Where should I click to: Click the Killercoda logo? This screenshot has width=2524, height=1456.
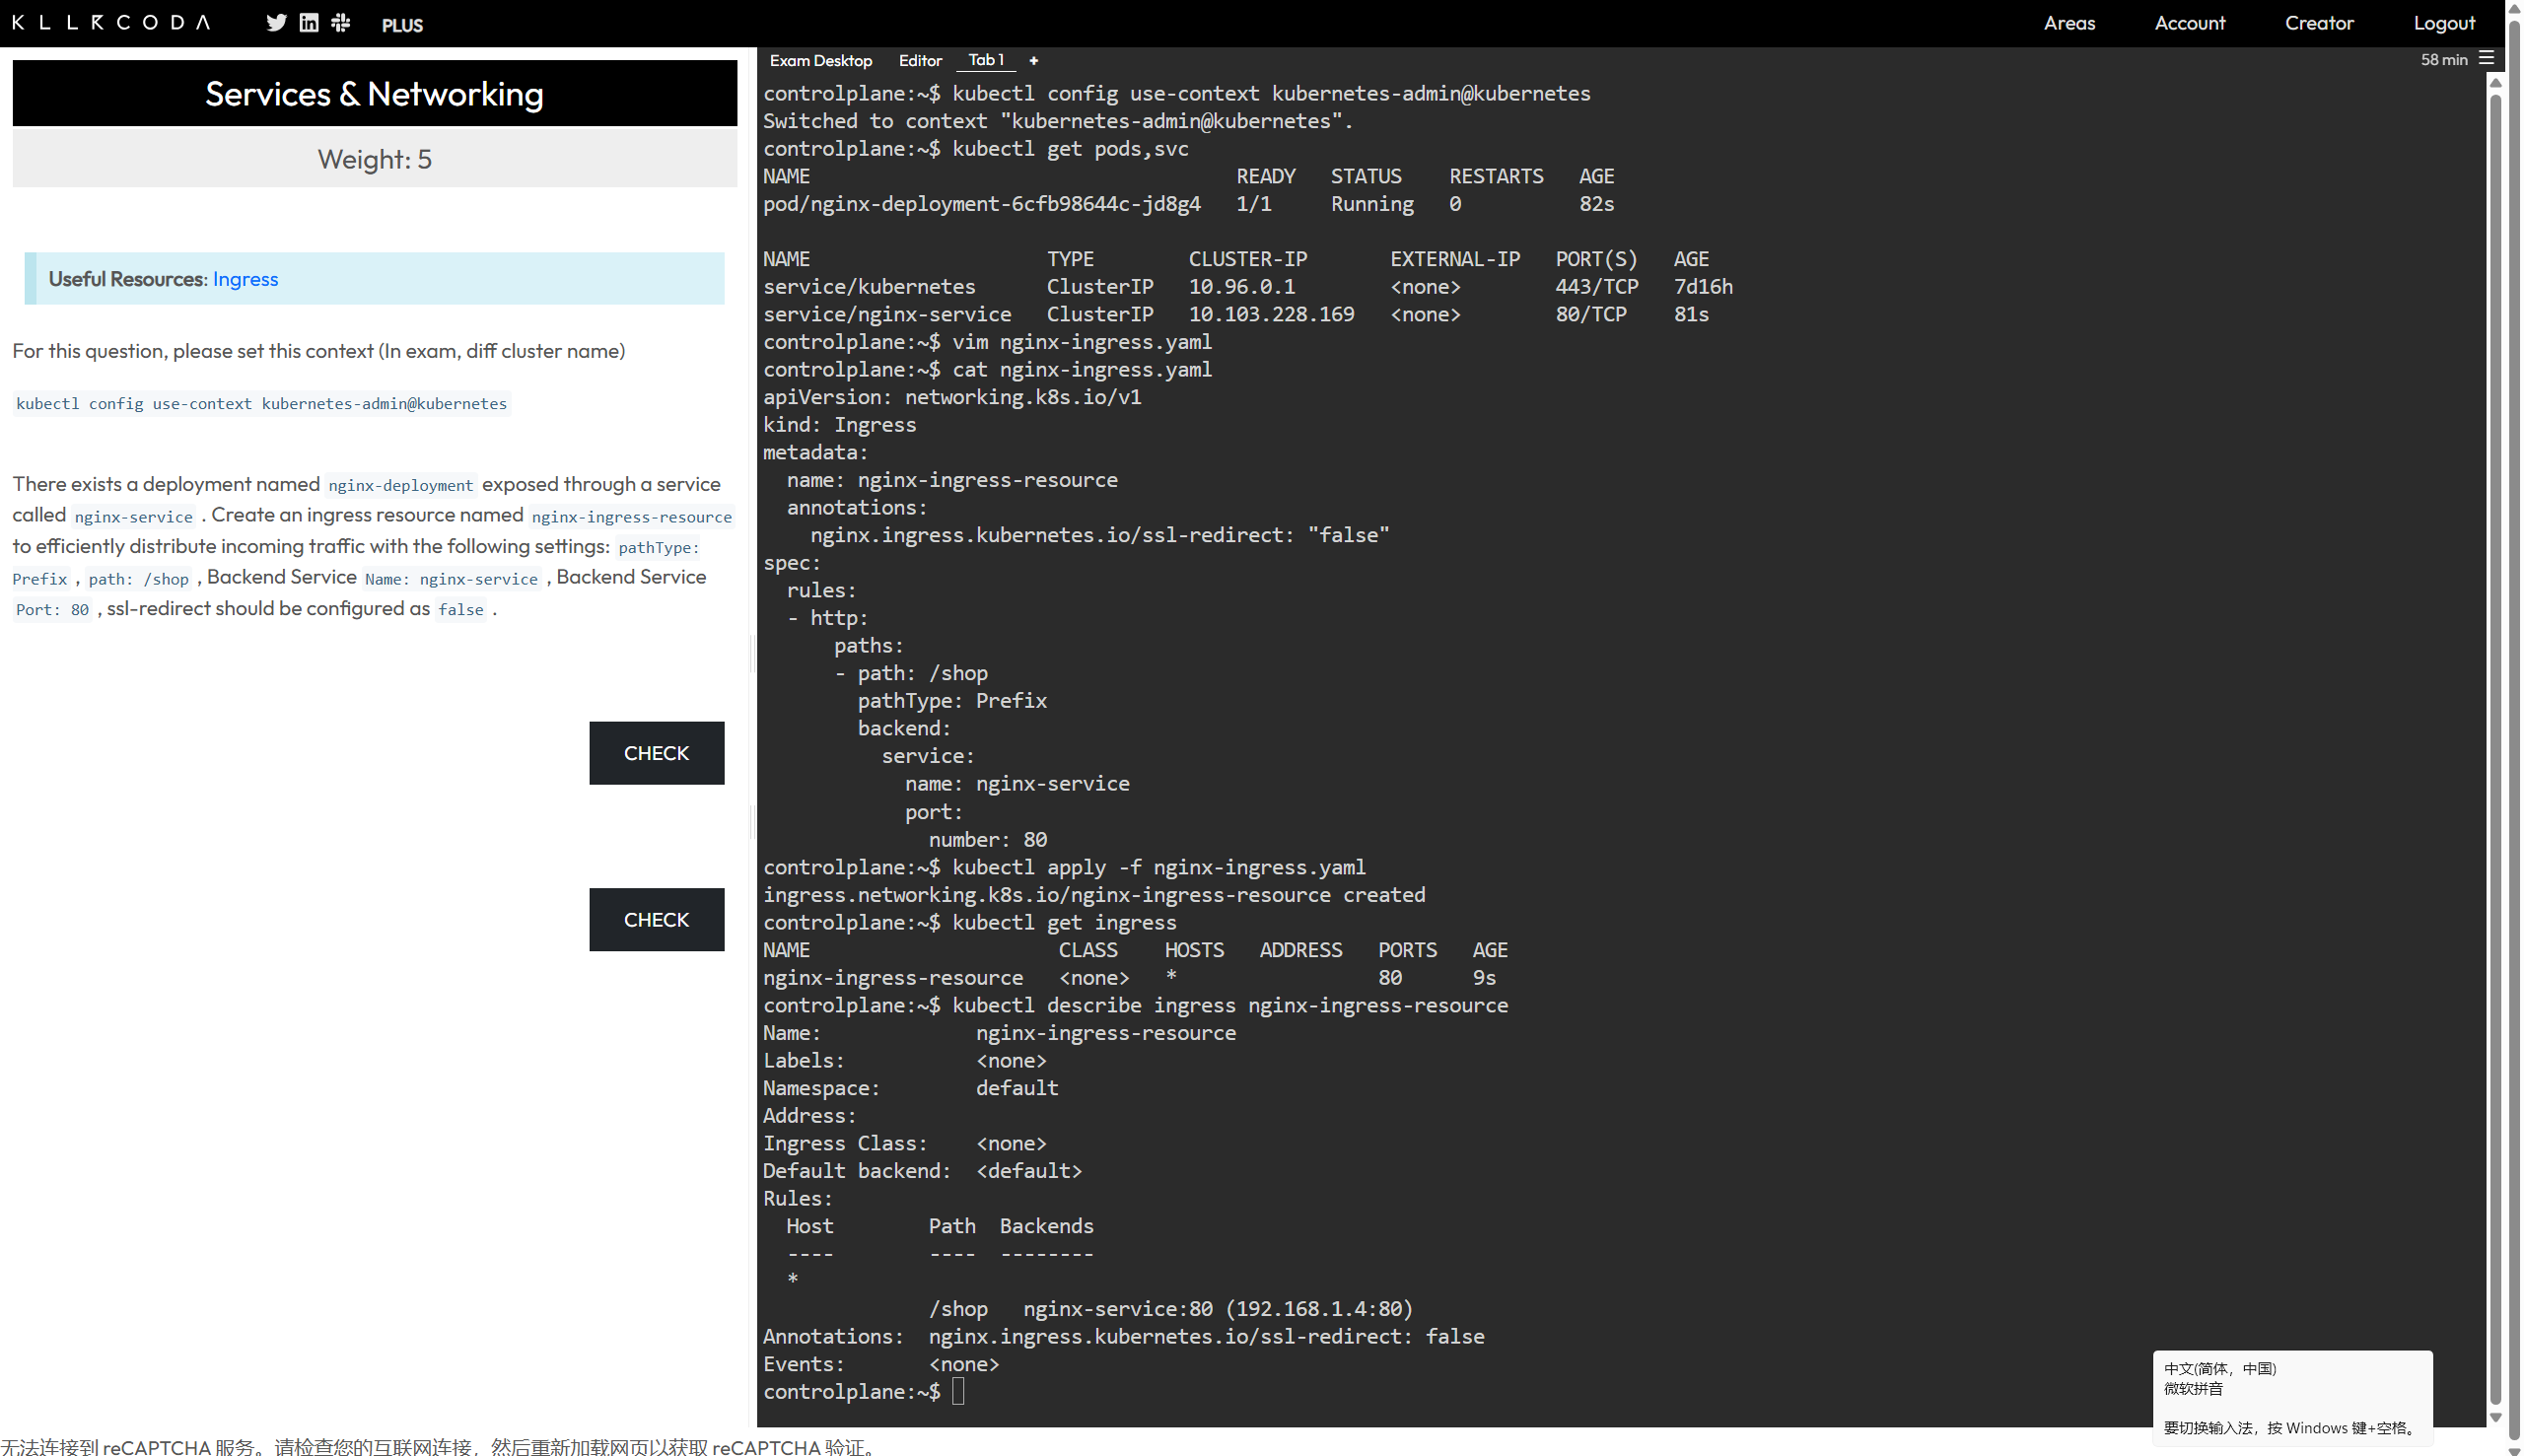111,22
